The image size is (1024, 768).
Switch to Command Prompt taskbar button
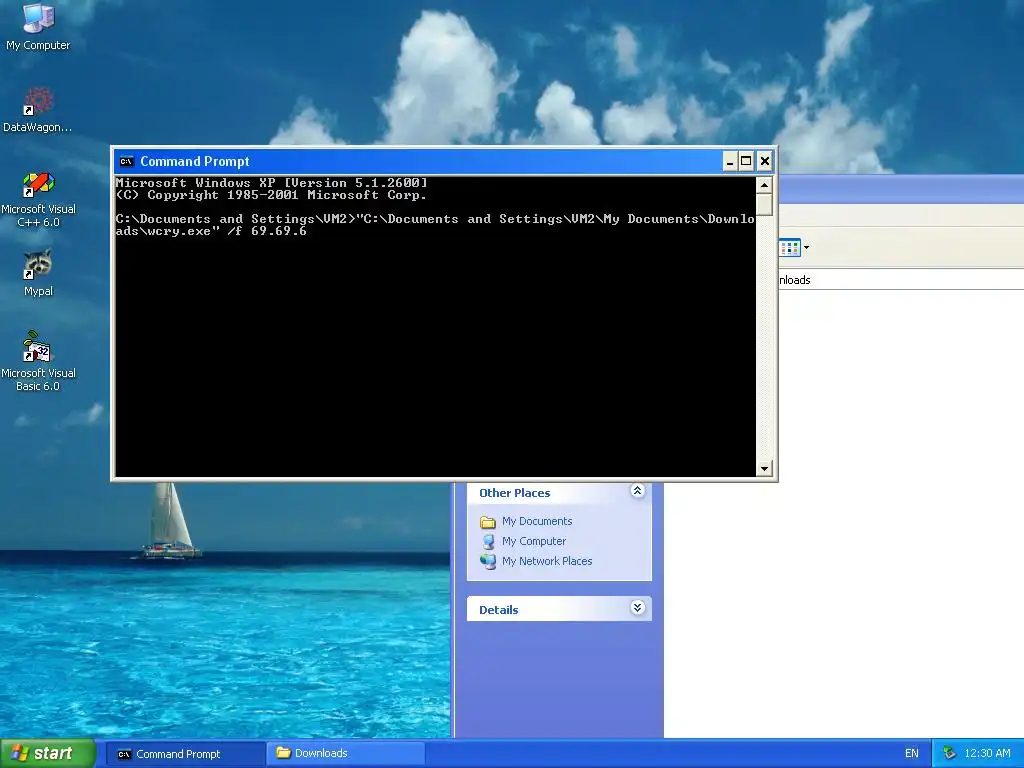pos(185,754)
